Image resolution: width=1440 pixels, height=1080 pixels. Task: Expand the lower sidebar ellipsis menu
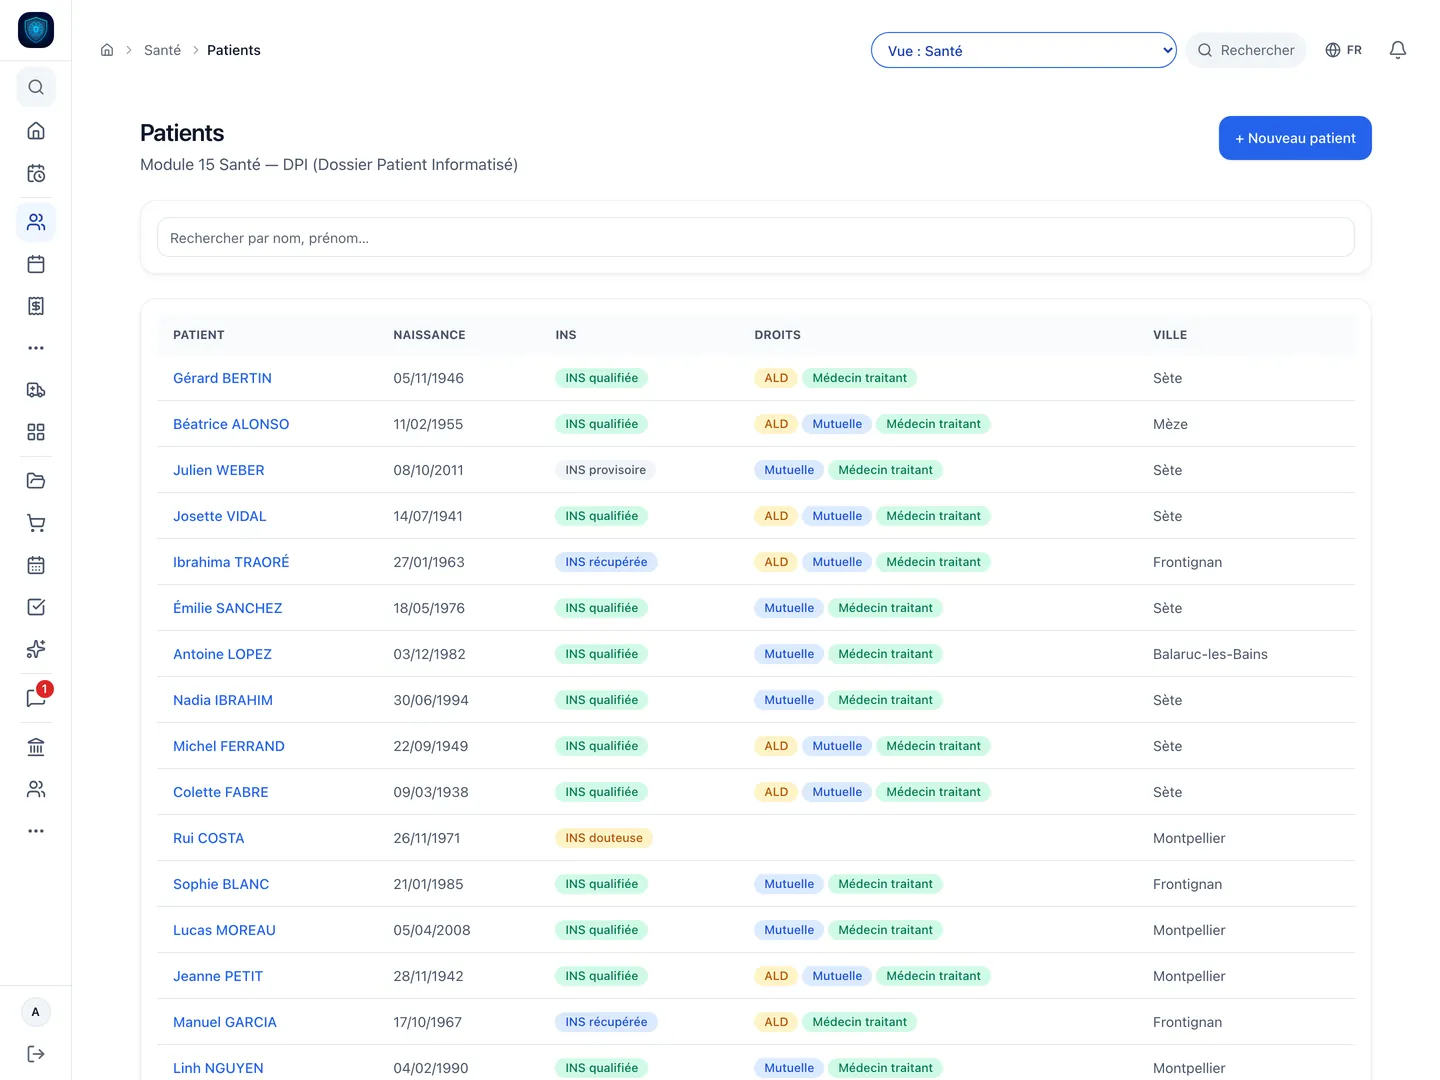pos(36,831)
